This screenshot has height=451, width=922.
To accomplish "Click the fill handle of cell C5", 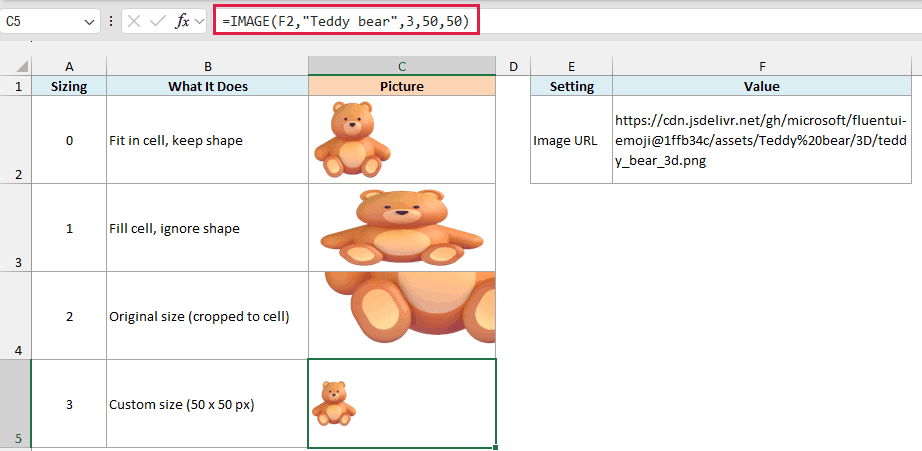I will click(496, 448).
